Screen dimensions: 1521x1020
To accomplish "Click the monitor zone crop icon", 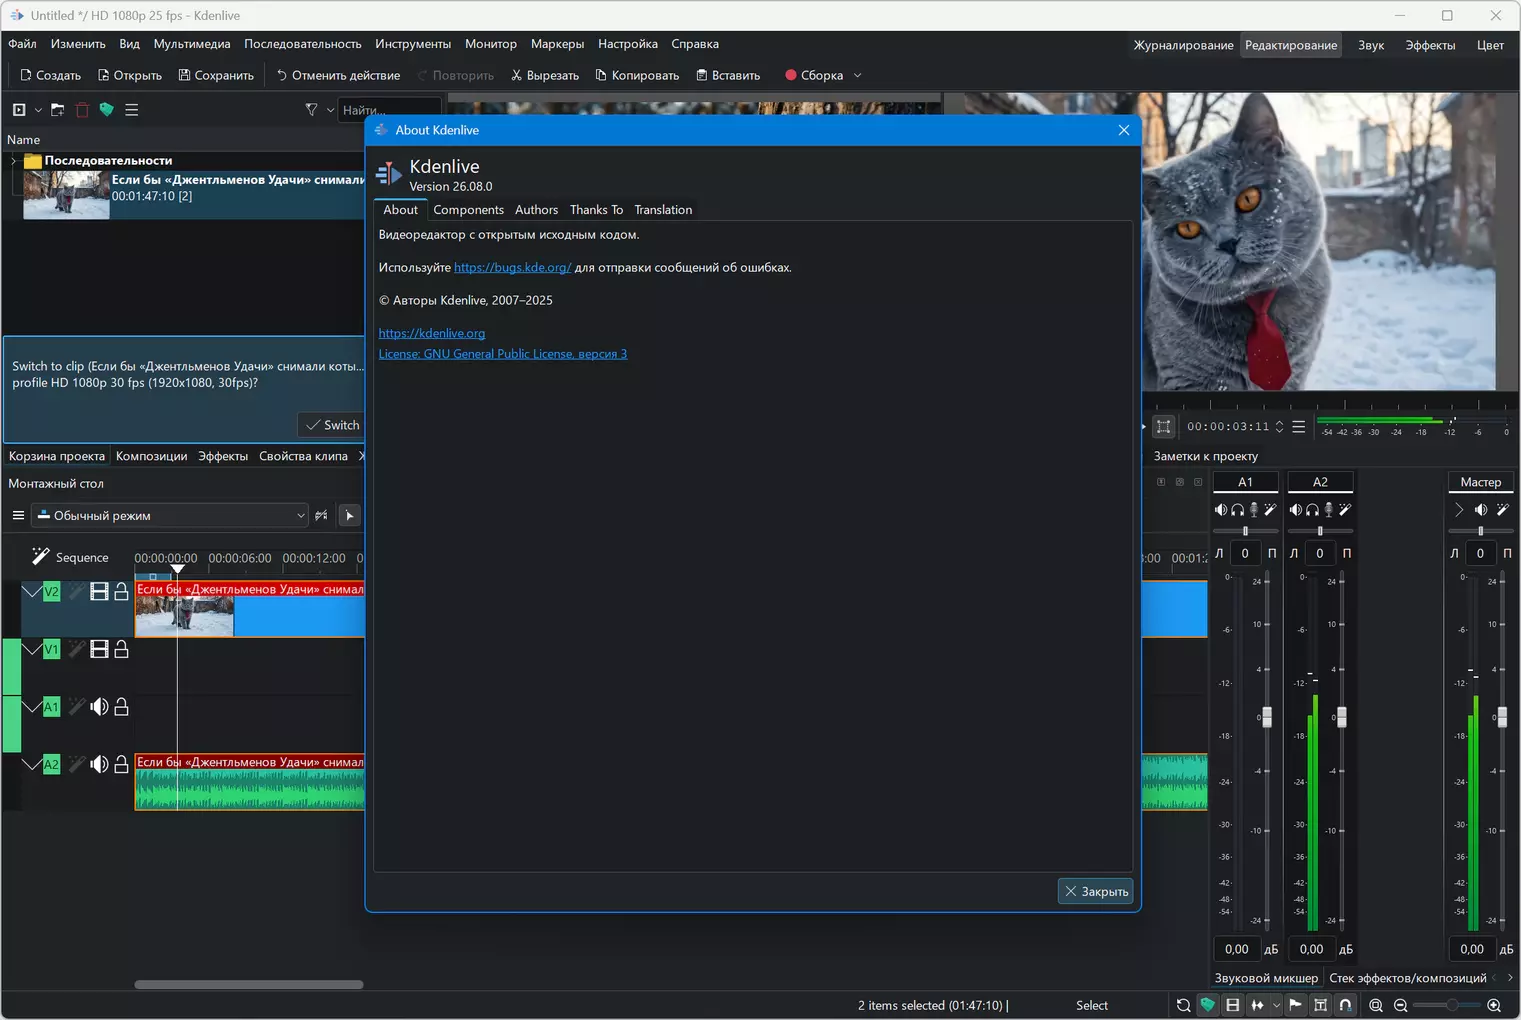I will pos(1163,427).
